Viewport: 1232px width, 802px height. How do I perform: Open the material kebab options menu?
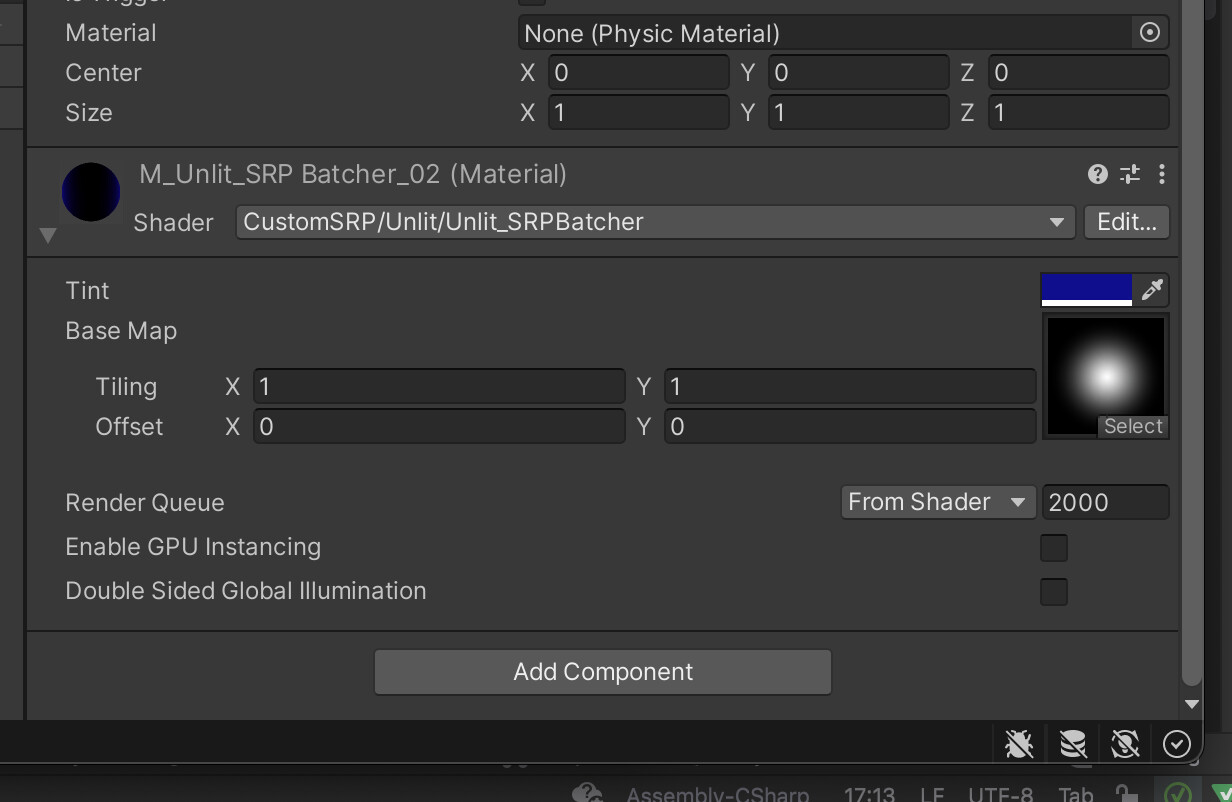tap(1161, 174)
